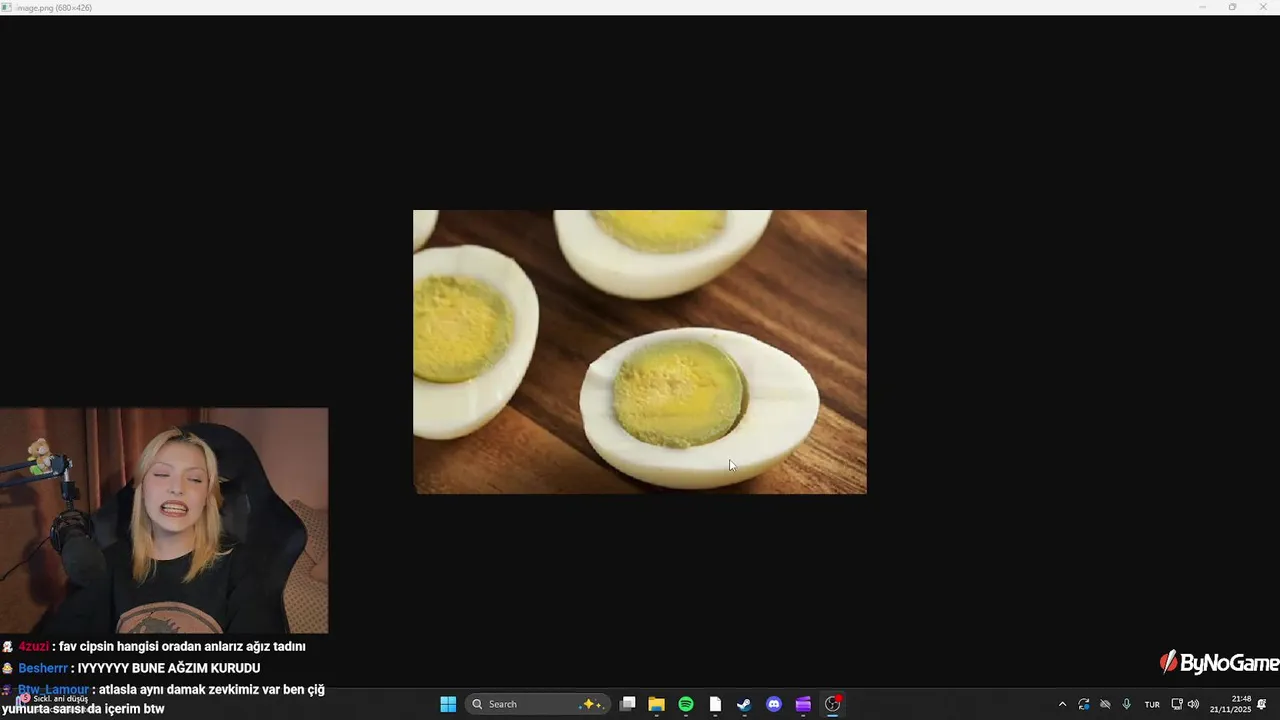Image resolution: width=1280 pixels, height=720 pixels.
Task: Open the notification bell icon
Action: coord(1262,704)
